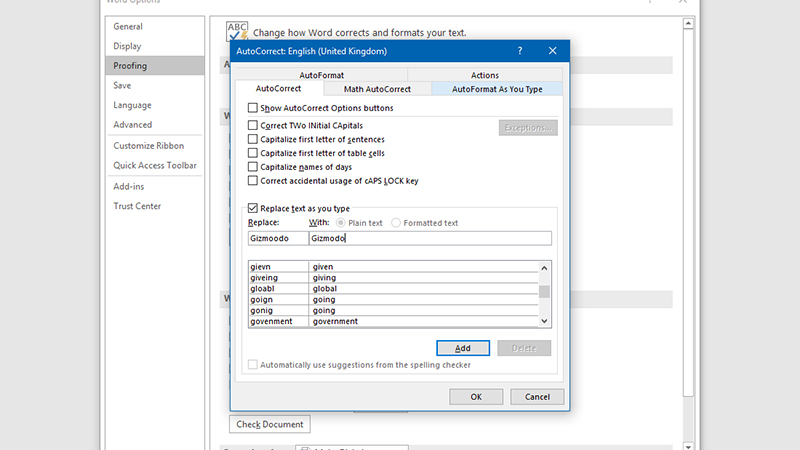The height and width of the screenshot is (450, 800).
Task: Open Language options category
Action: coord(155,105)
